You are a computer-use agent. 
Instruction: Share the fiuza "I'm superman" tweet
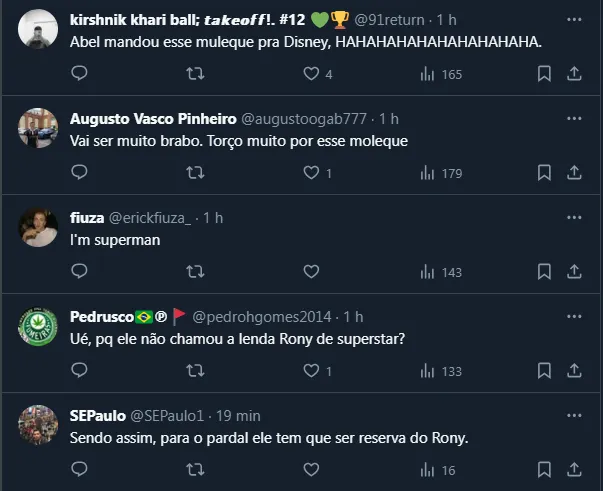point(575,272)
